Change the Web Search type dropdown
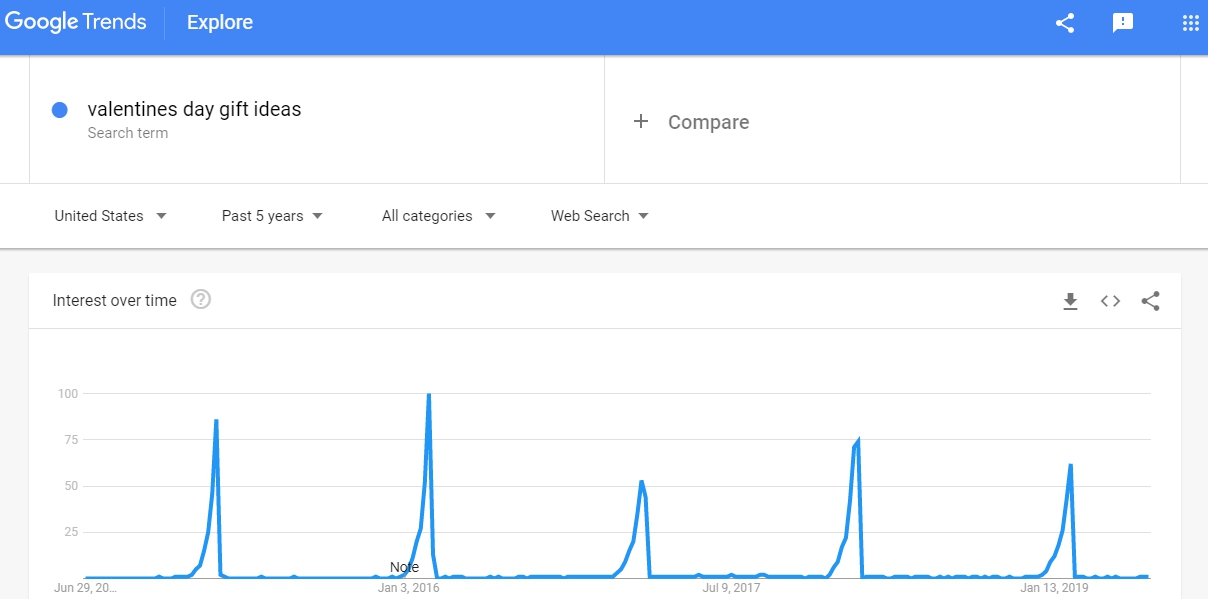Image resolution: width=1208 pixels, height=599 pixels. point(599,216)
